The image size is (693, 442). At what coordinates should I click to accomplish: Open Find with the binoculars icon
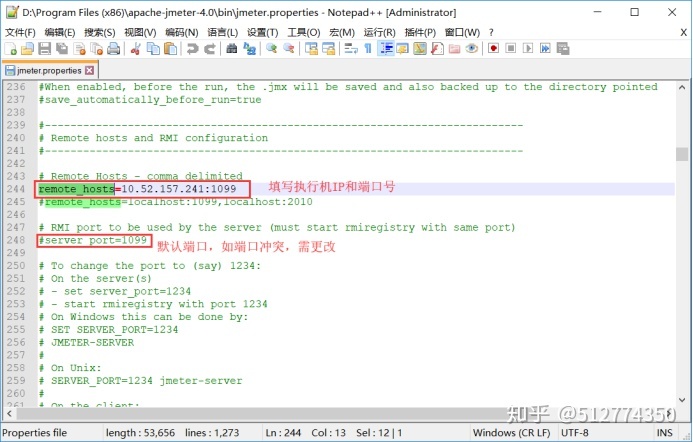(232, 49)
